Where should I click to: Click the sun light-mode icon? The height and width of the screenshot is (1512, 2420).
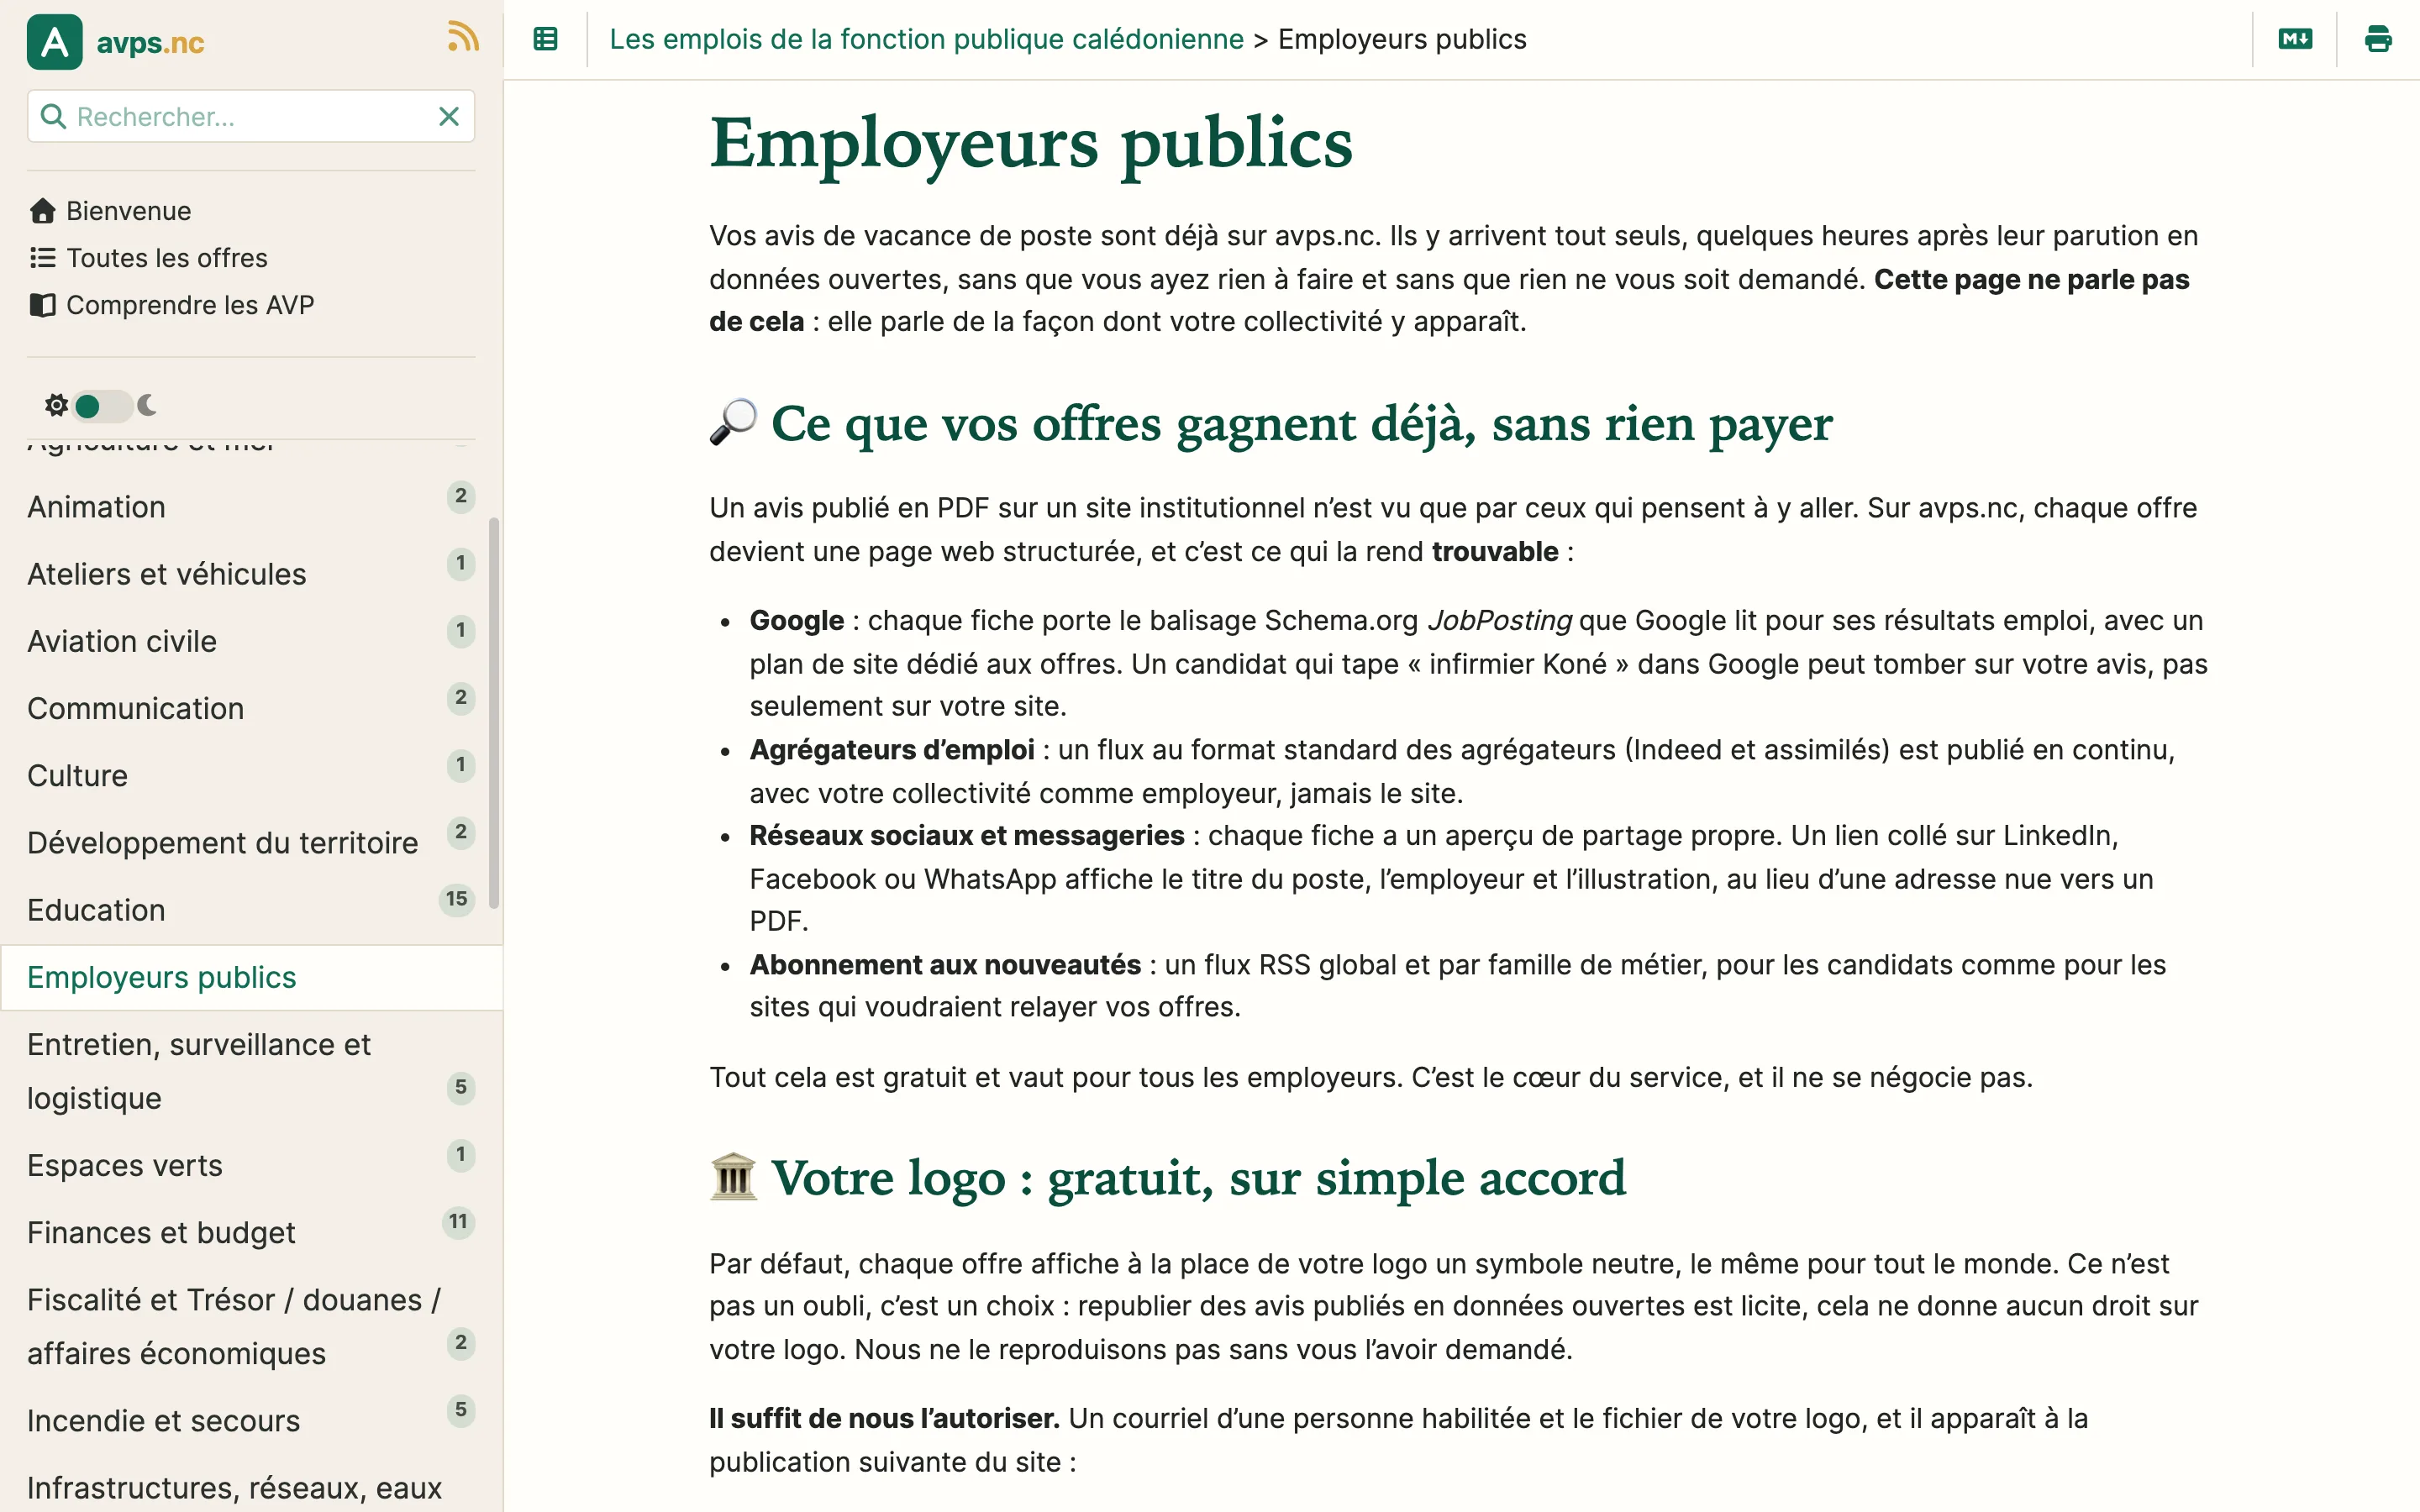56,405
